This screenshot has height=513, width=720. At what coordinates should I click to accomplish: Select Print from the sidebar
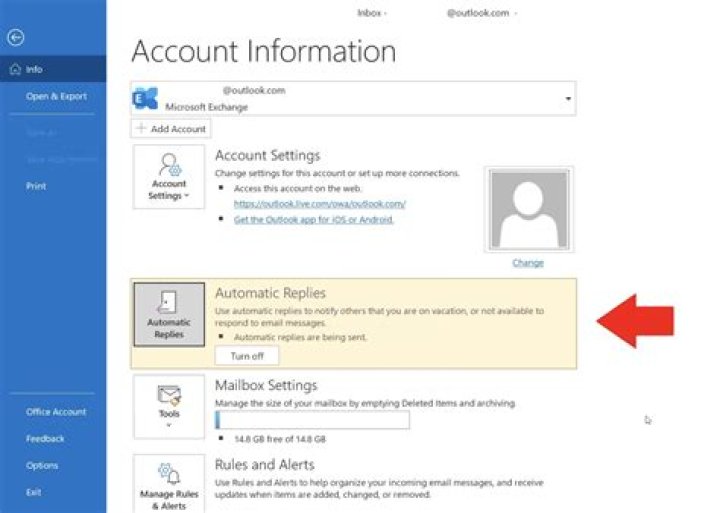[x=36, y=186]
